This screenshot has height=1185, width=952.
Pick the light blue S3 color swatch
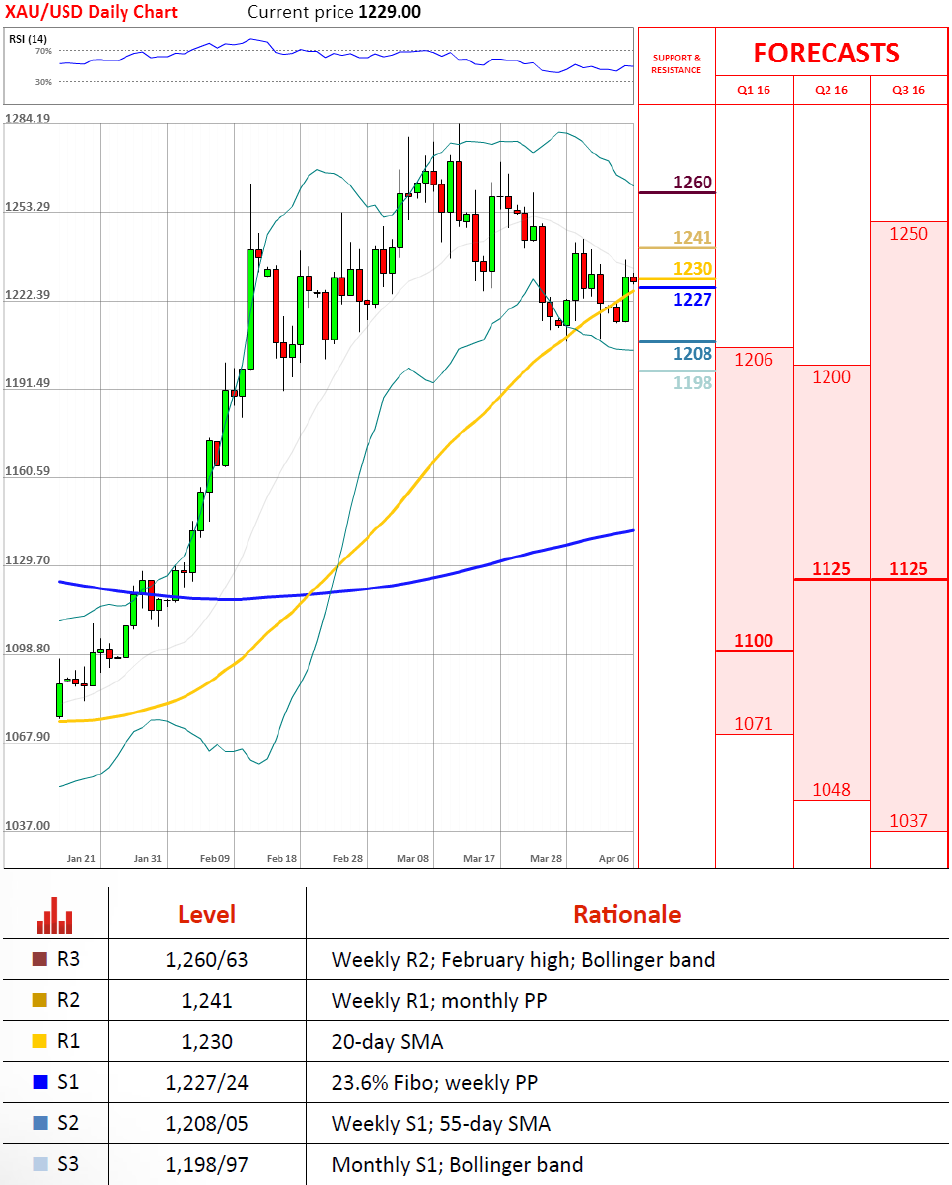39,1164
